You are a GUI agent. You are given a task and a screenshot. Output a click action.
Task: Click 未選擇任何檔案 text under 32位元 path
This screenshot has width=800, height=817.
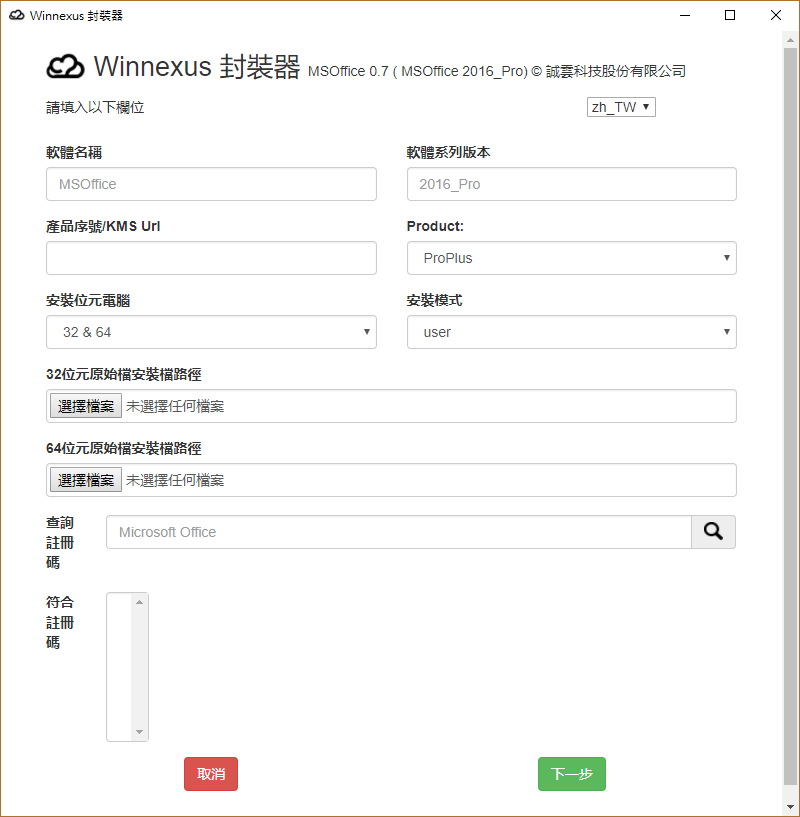point(175,406)
